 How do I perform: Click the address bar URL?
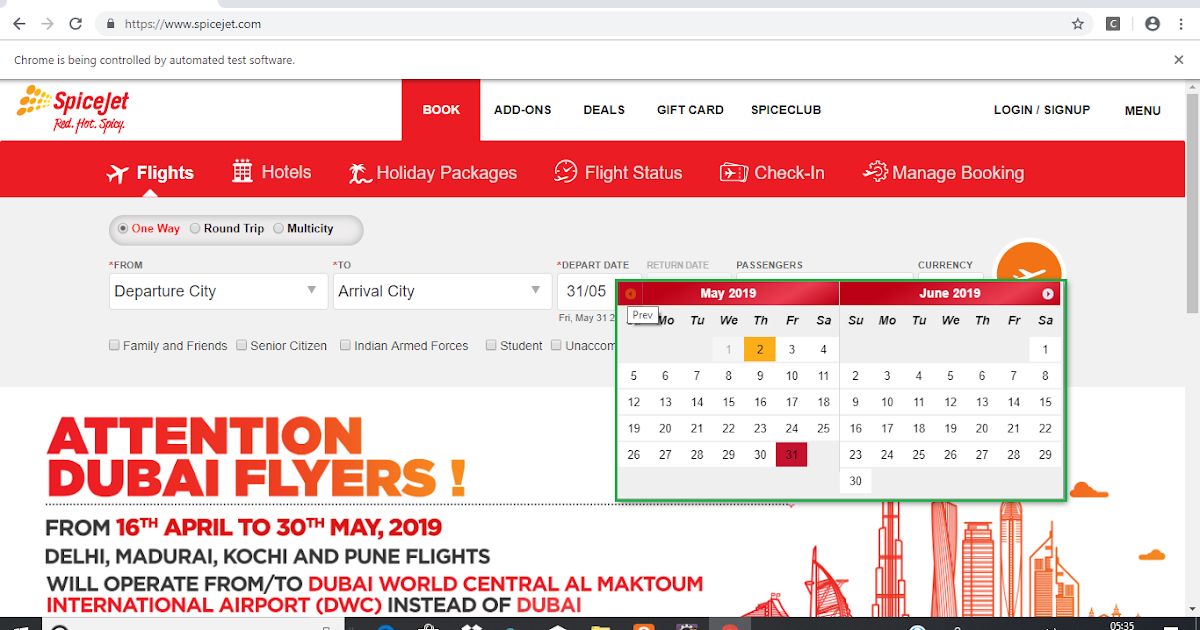(195, 23)
